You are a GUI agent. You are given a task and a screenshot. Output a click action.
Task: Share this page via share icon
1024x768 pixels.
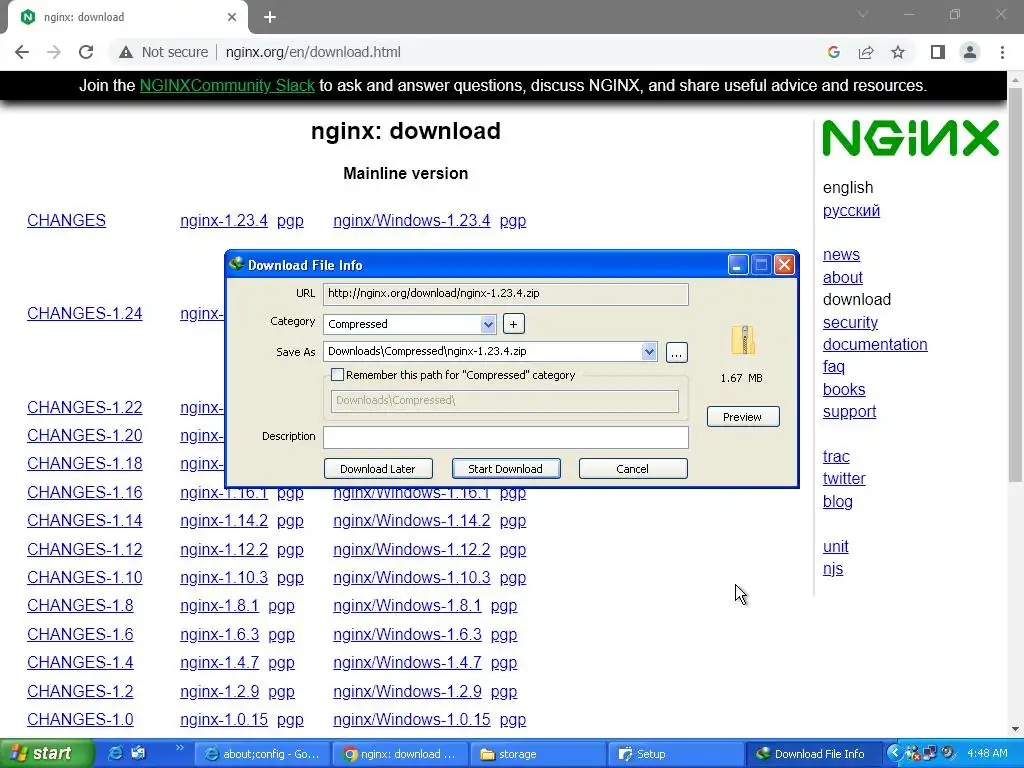866,52
